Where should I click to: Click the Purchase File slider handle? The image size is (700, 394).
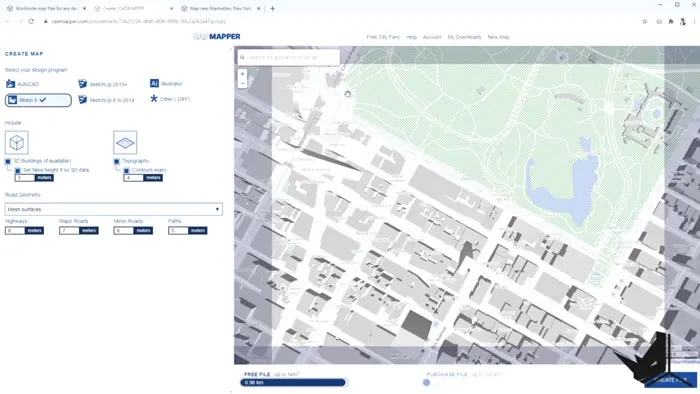click(x=426, y=382)
